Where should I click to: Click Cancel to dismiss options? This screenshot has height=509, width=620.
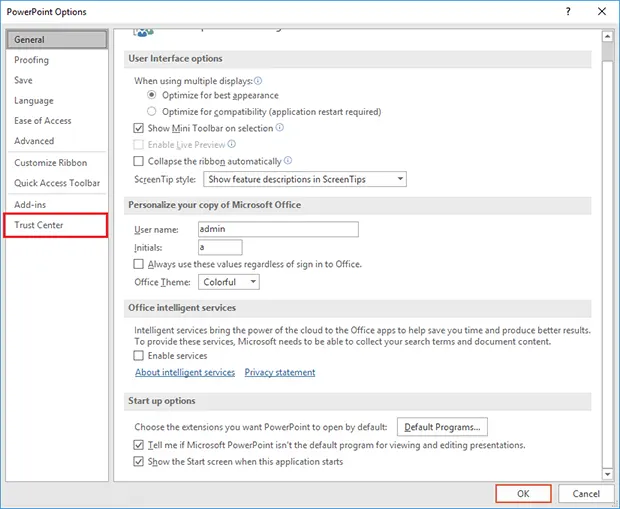click(x=586, y=494)
